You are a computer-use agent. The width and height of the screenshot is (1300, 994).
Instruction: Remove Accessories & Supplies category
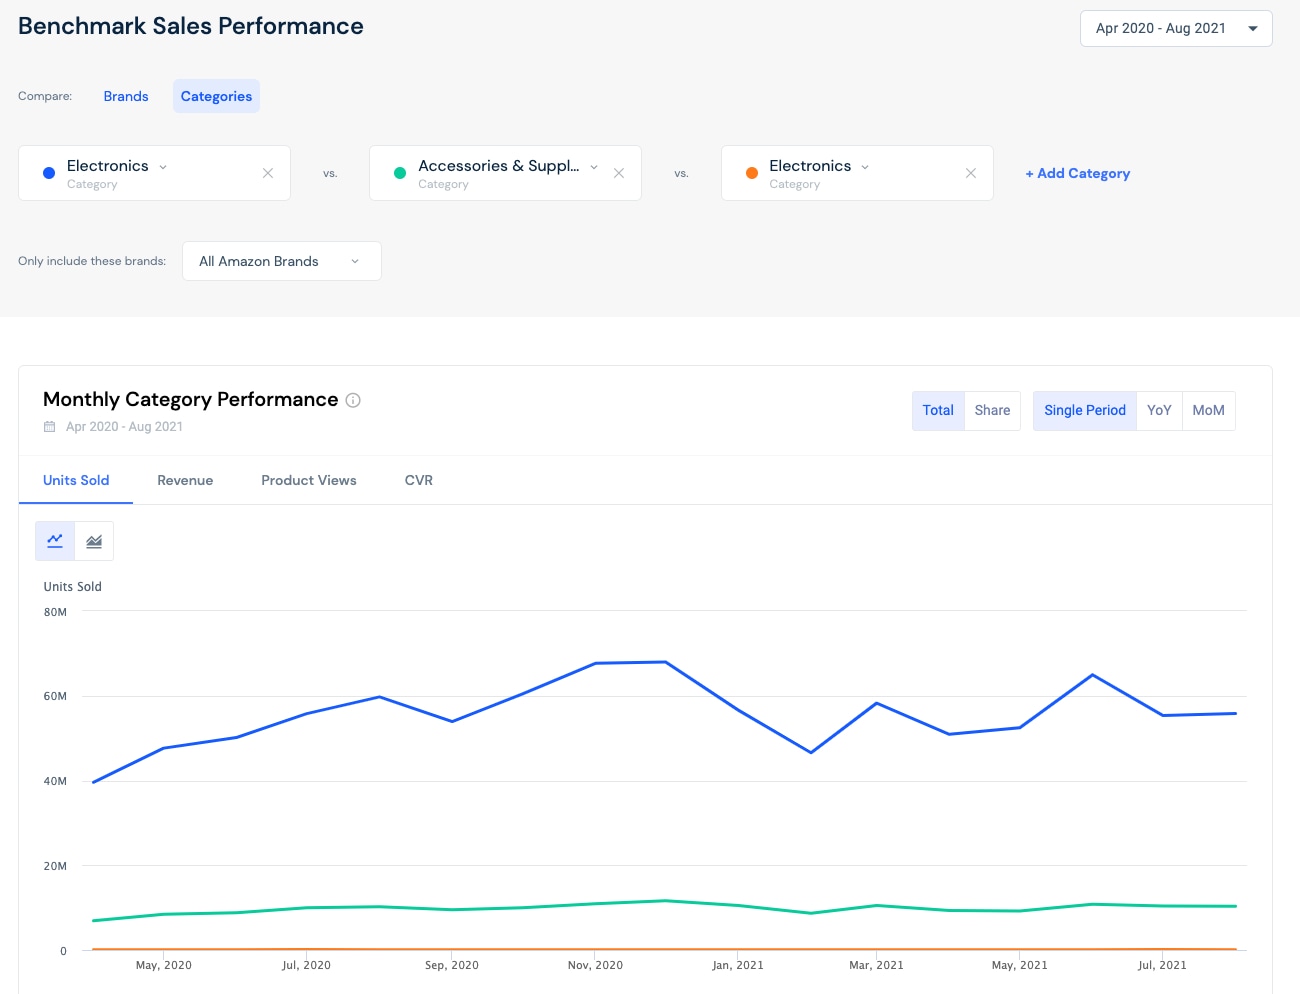pos(619,173)
